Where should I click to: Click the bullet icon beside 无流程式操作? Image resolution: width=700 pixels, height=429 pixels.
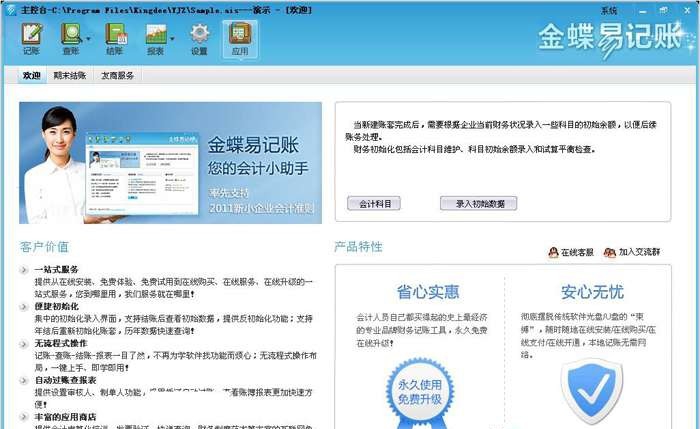(x=24, y=344)
